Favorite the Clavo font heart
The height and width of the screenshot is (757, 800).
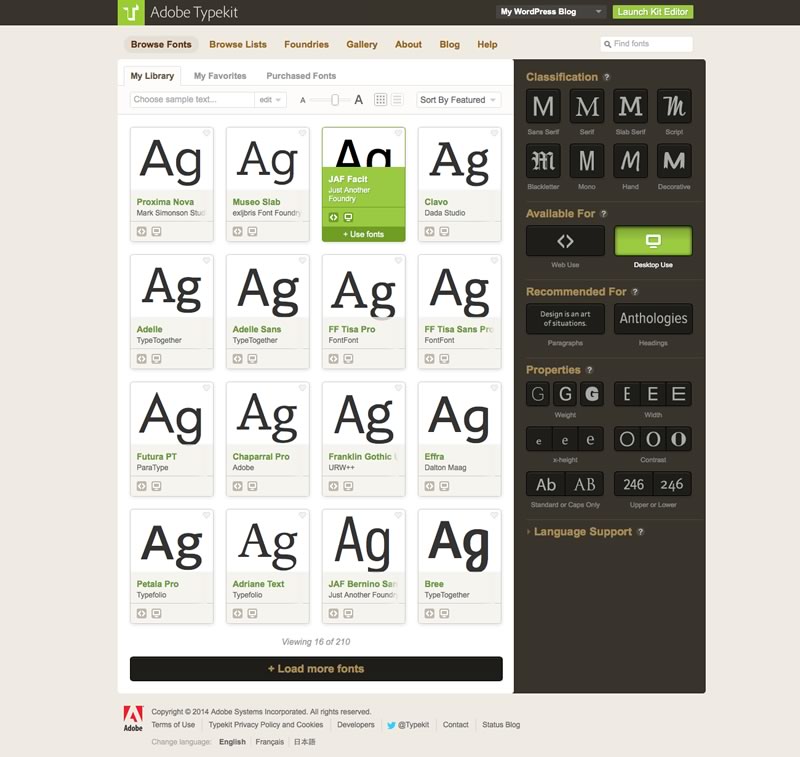point(494,133)
